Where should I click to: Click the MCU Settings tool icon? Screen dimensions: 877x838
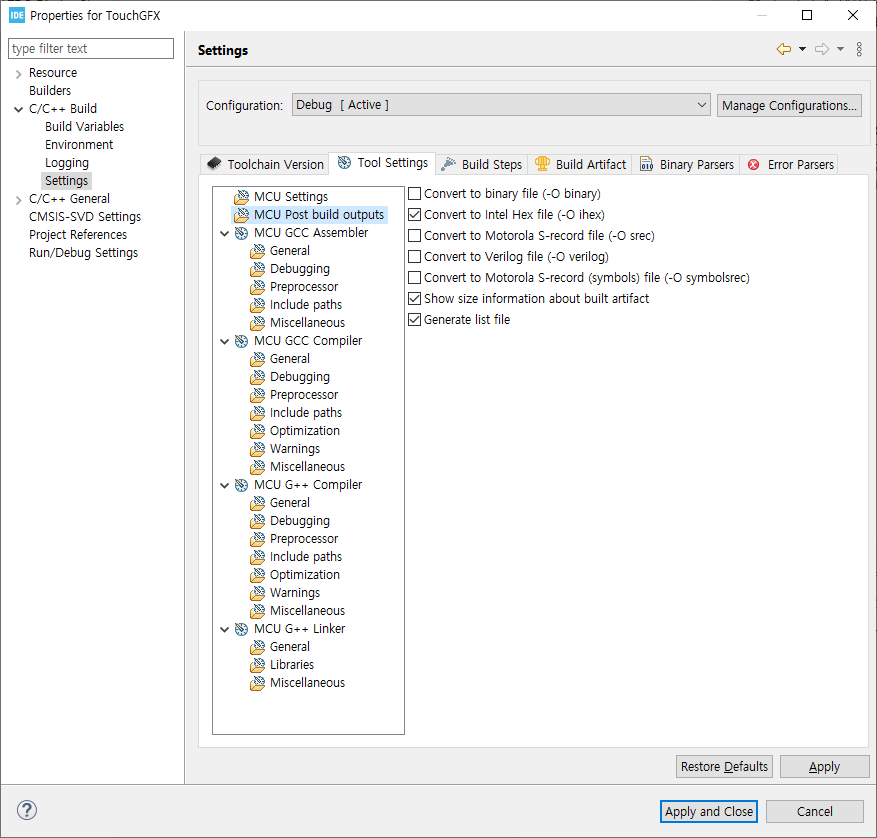click(242, 197)
